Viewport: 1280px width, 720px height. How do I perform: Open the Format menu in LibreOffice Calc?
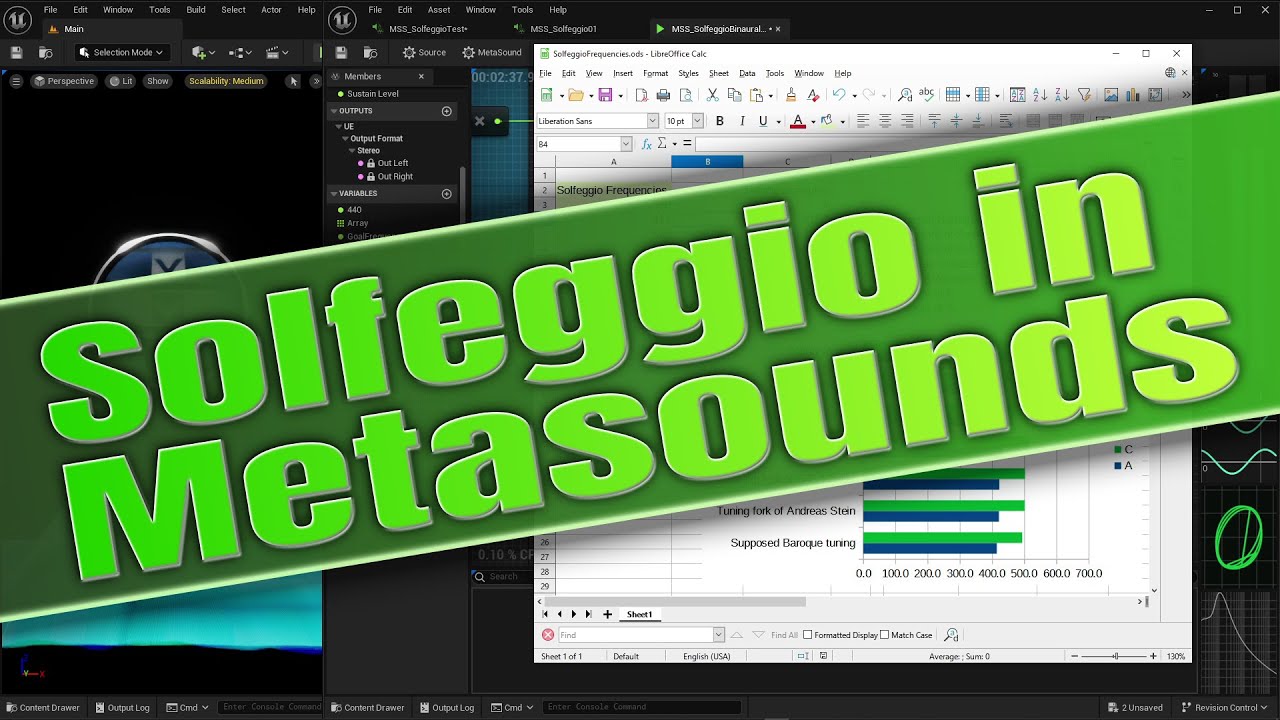tap(655, 73)
